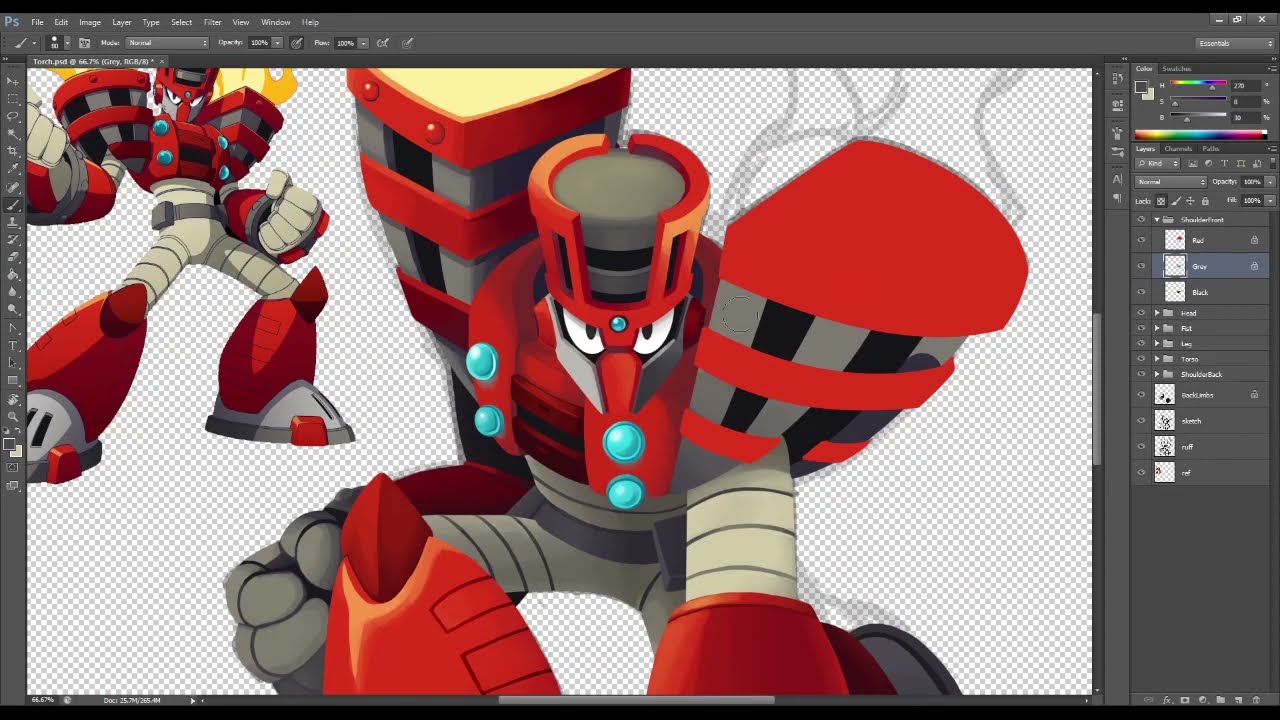Open the File menu
1280x720 pixels.
coord(37,22)
